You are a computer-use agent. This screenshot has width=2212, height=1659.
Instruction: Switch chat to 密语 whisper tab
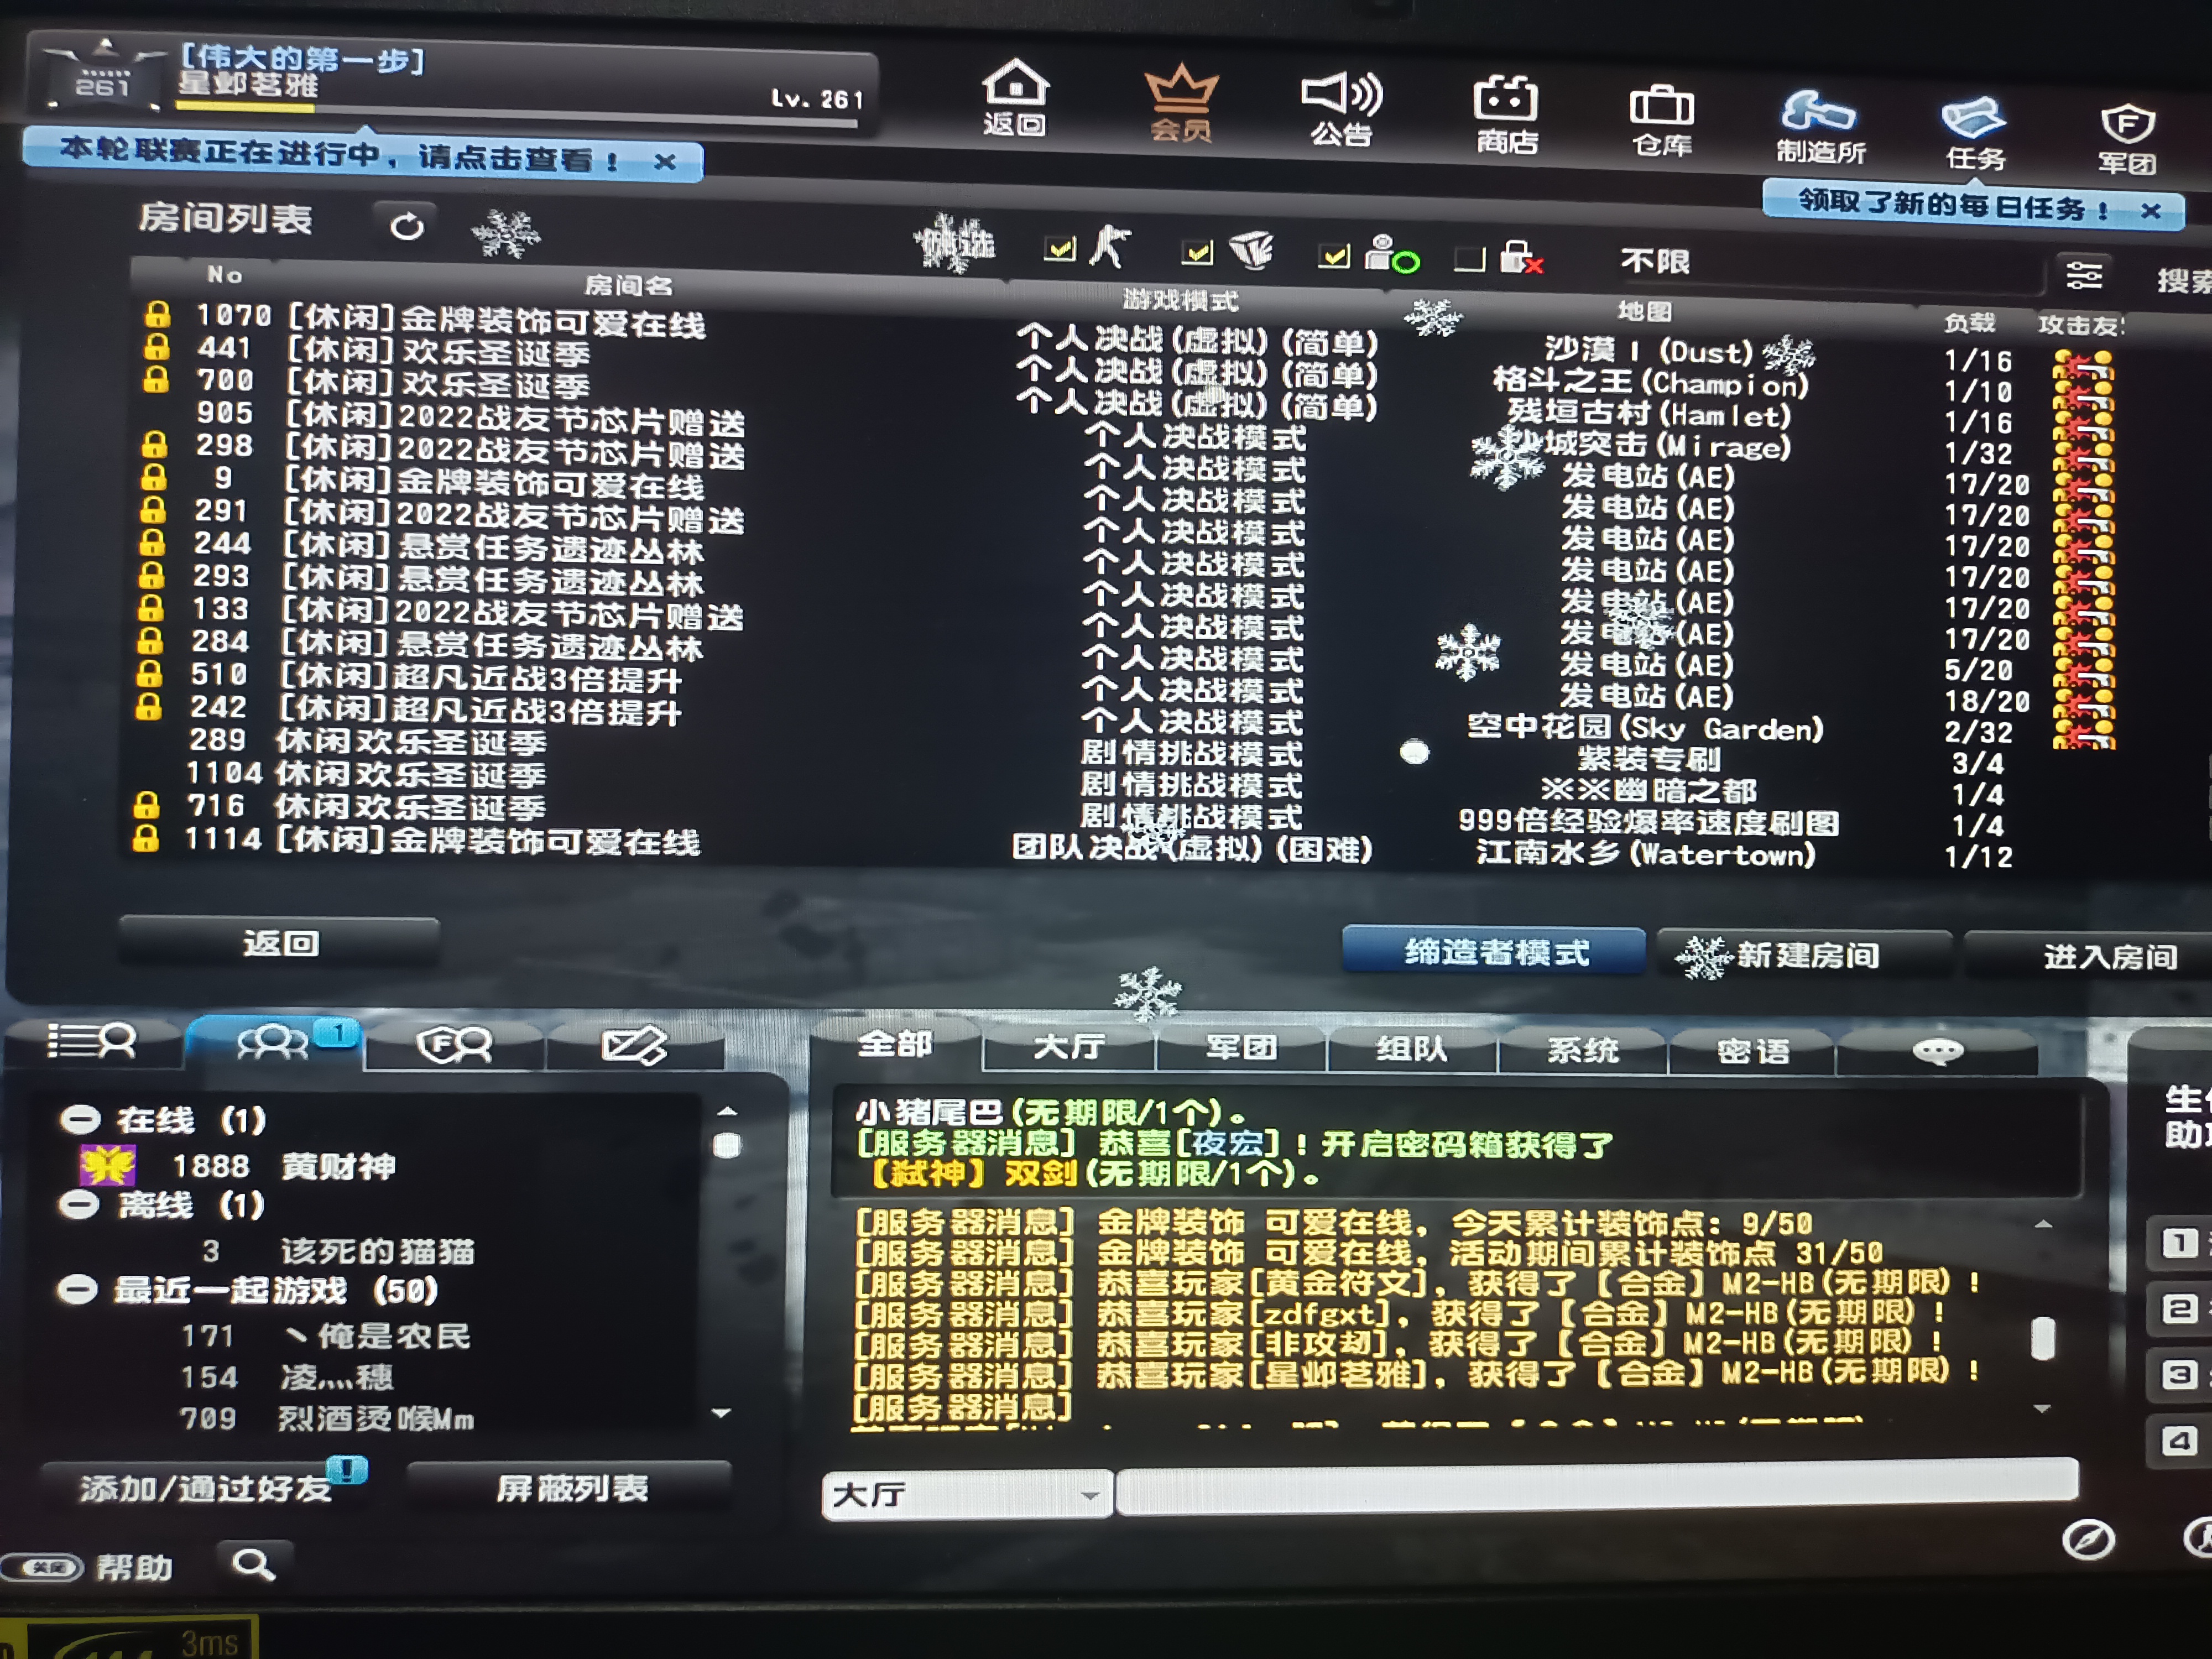point(1752,1051)
